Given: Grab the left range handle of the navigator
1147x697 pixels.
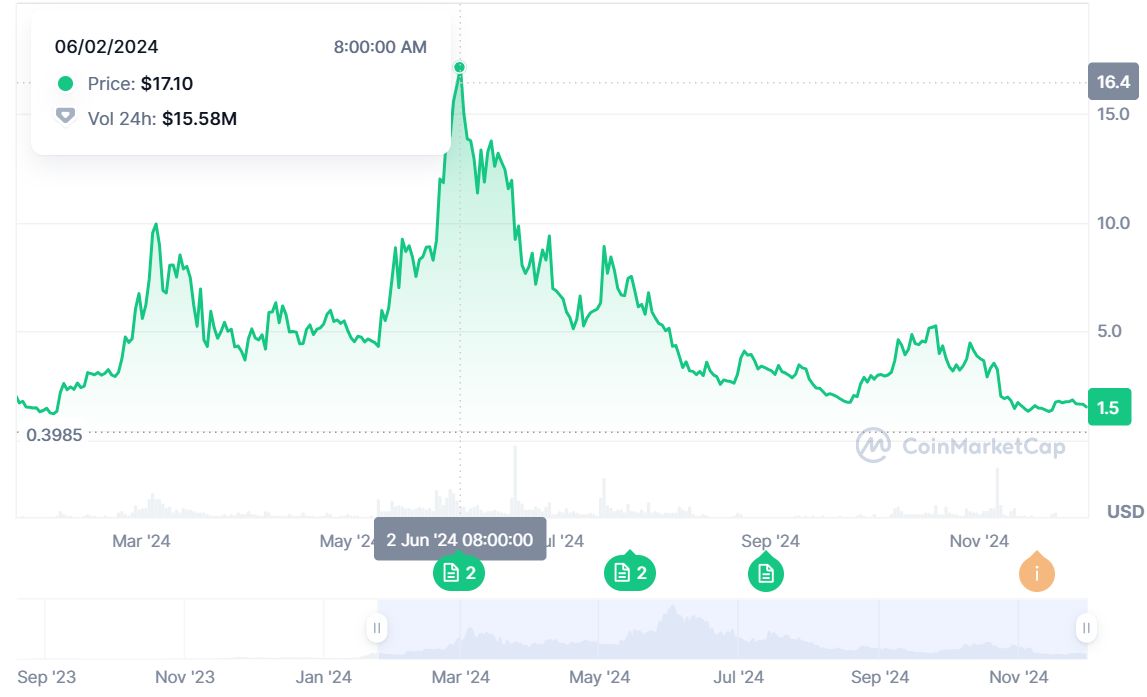Looking at the screenshot, I should 377,629.
